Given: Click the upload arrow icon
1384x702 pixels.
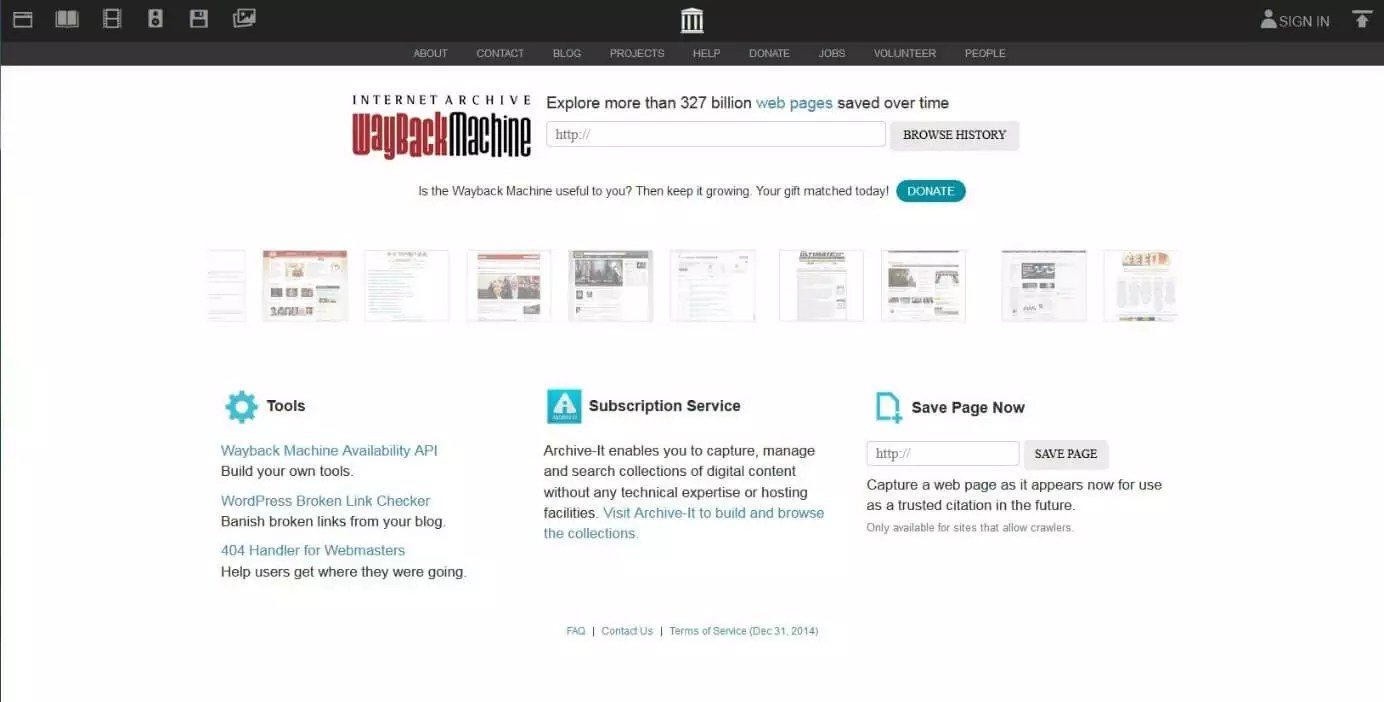Looking at the screenshot, I should click(x=1361, y=19).
